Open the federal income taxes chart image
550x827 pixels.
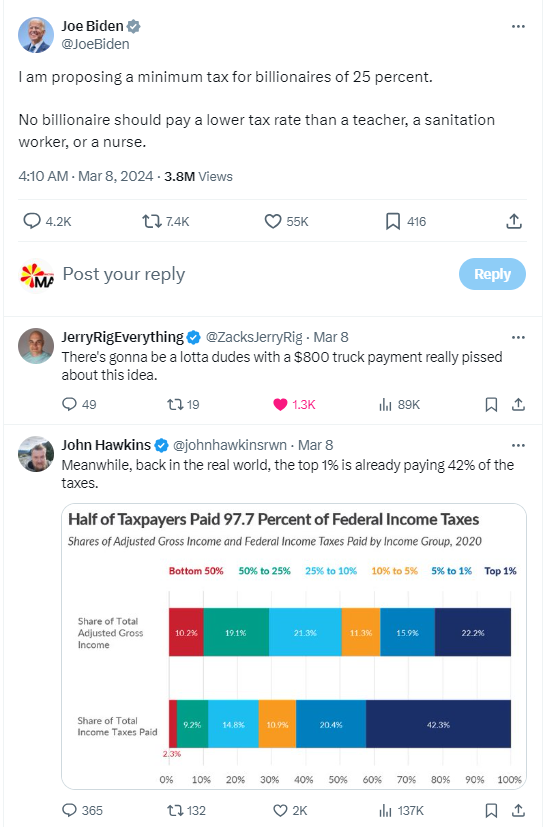point(294,646)
